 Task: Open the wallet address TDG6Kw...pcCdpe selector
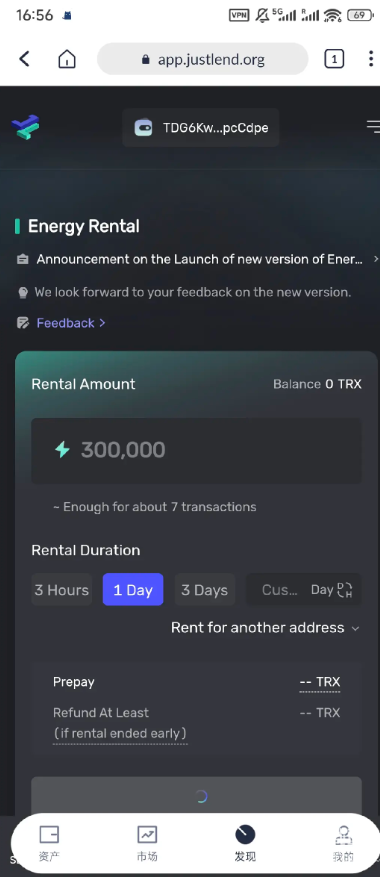[x=201, y=128]
